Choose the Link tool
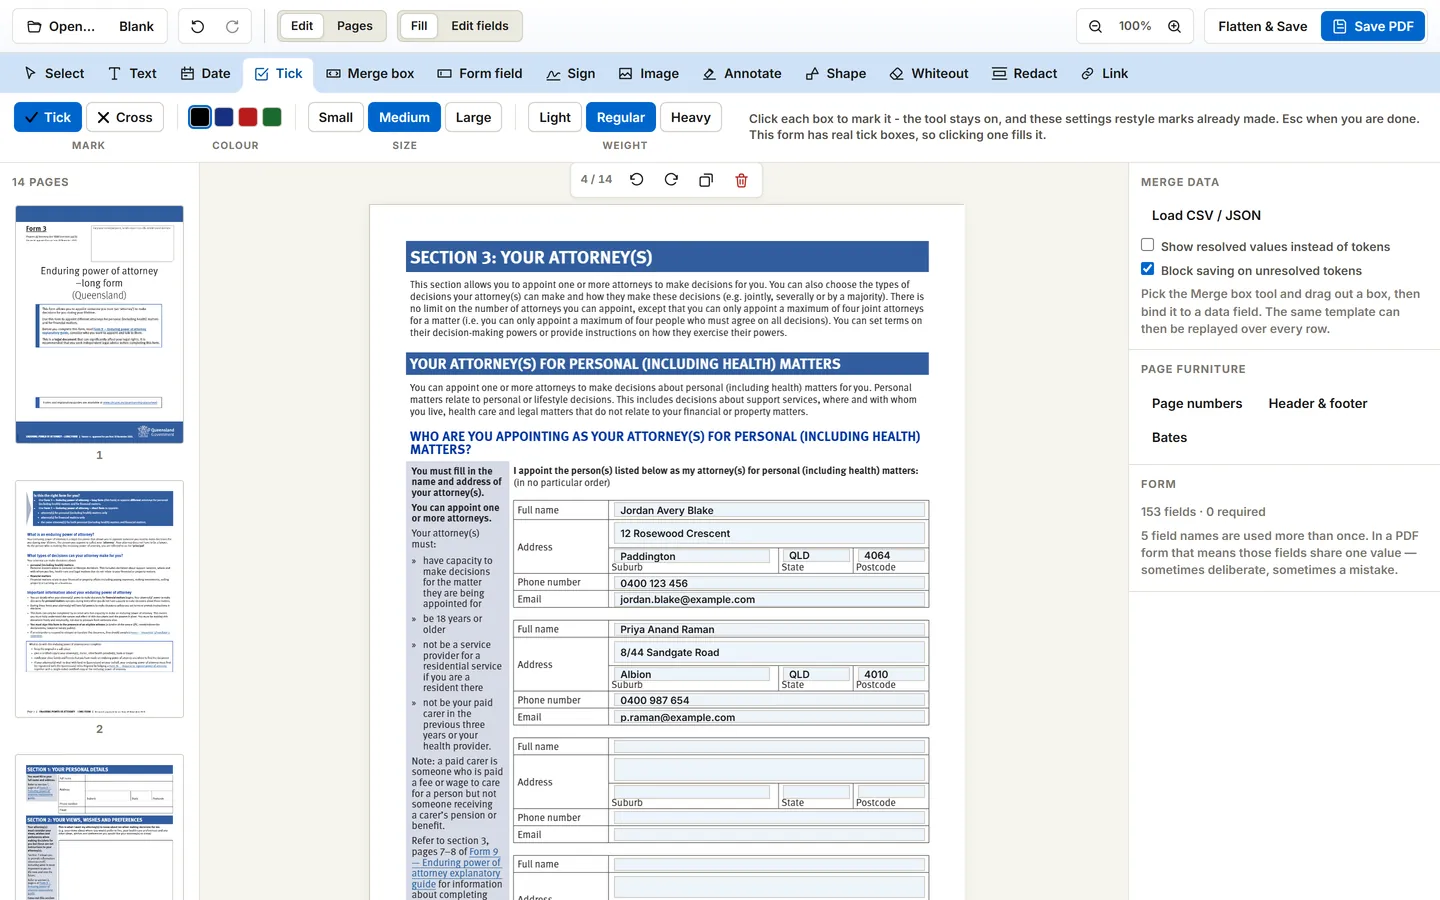 1105,73
